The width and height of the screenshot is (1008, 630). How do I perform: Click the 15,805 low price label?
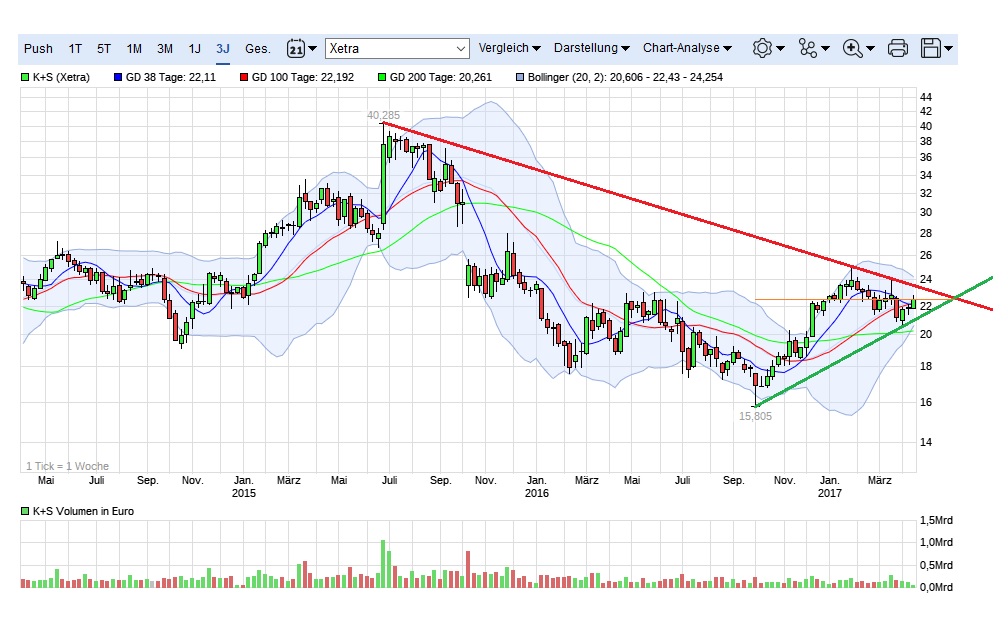pyautogui.click(x=755, y=417)
